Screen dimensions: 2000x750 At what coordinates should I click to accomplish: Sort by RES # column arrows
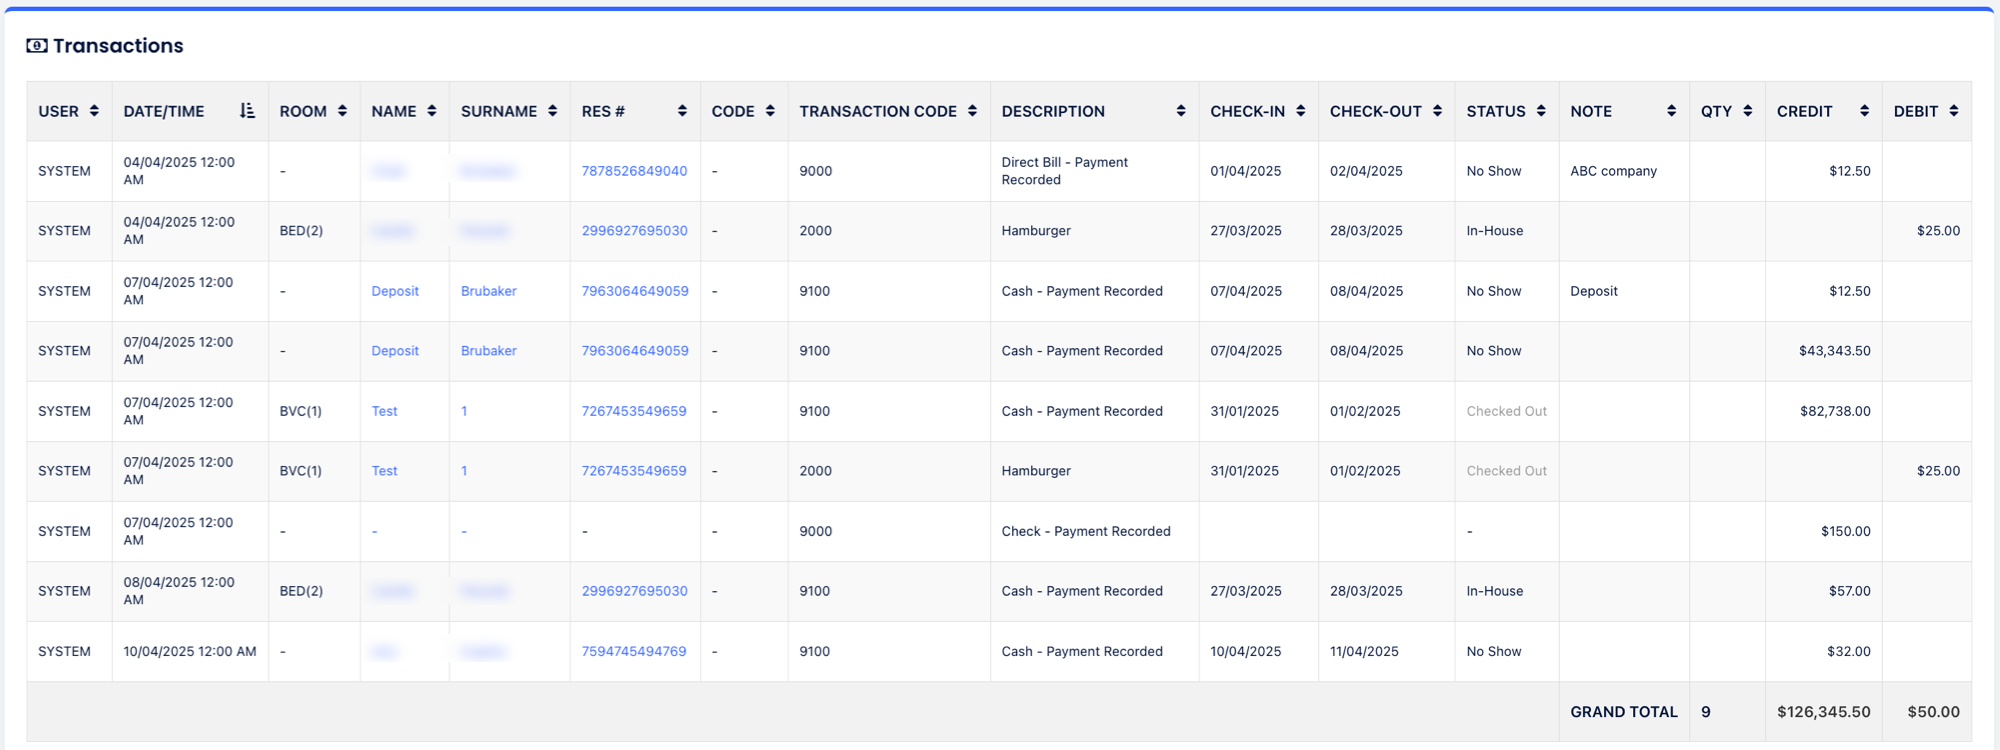(682, 111)
